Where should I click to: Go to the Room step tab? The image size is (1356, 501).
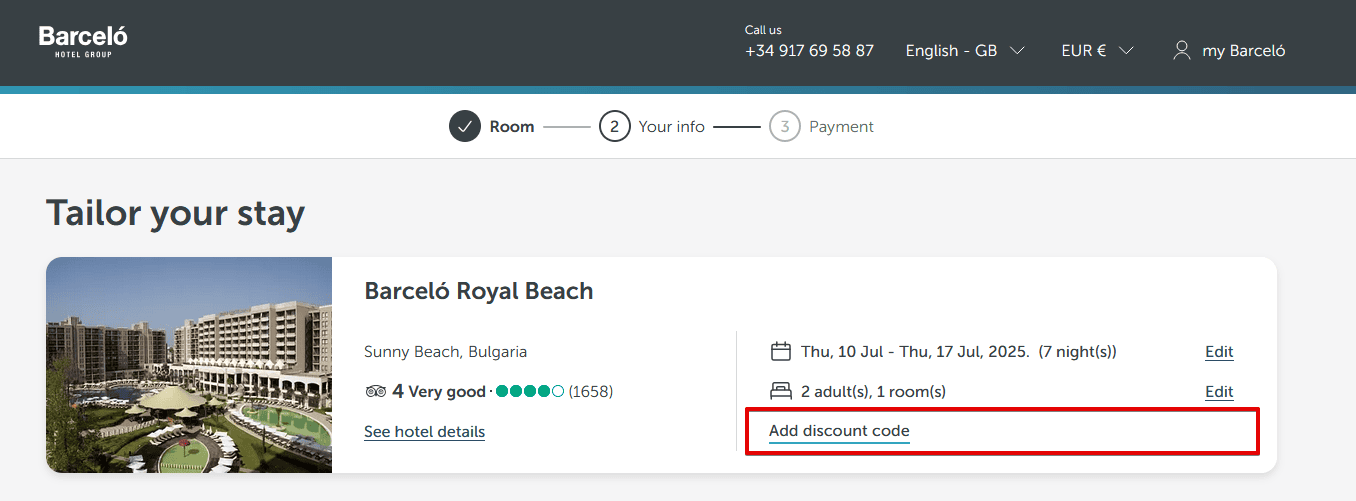(511, 127)
